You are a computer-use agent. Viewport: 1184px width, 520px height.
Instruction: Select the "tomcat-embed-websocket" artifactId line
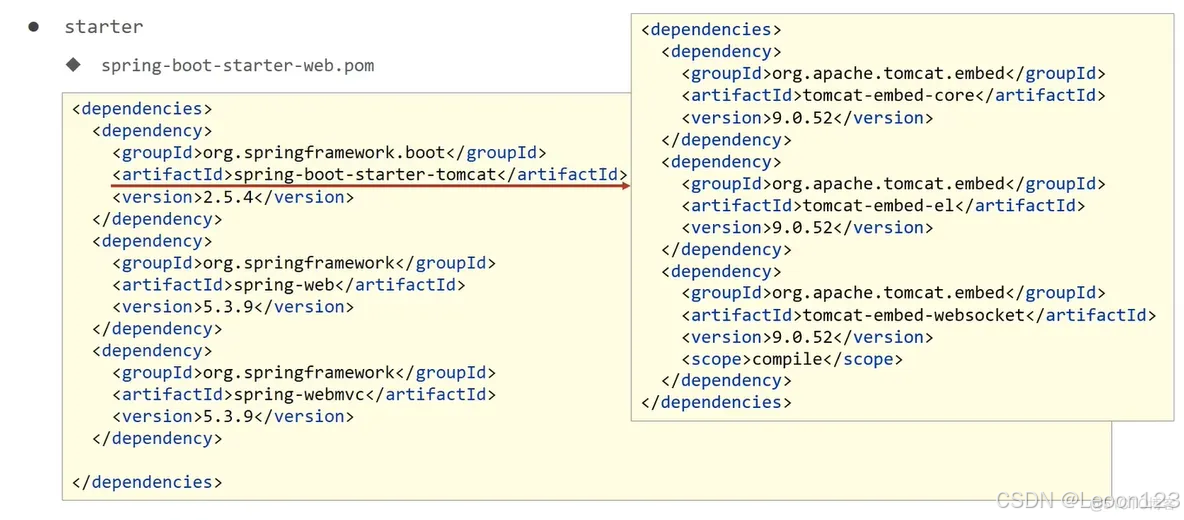pos(919,315)
